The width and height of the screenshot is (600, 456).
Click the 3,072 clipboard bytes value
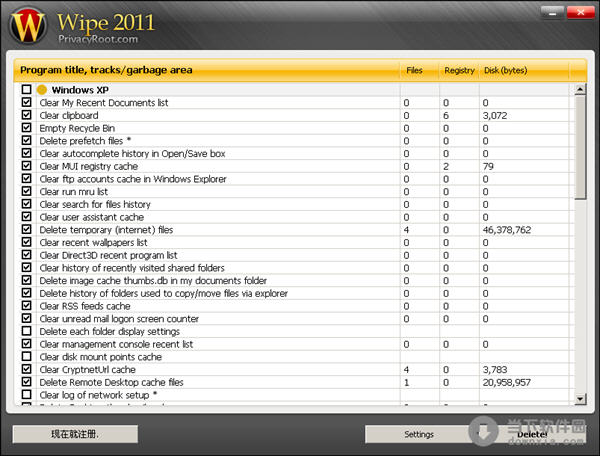pos(495,116)
